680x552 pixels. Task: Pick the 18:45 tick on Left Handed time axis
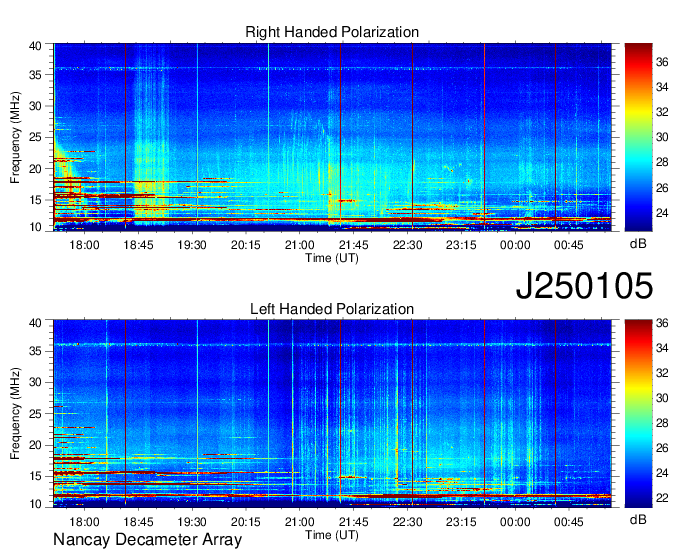point(138,522)
